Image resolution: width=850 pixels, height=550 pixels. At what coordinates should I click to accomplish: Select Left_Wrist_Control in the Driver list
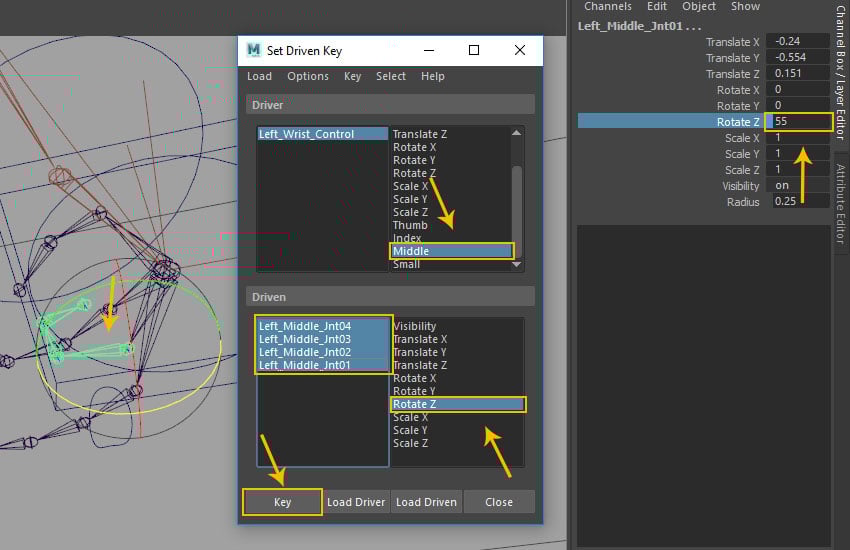pyautogui.click(x=306, y=134)
